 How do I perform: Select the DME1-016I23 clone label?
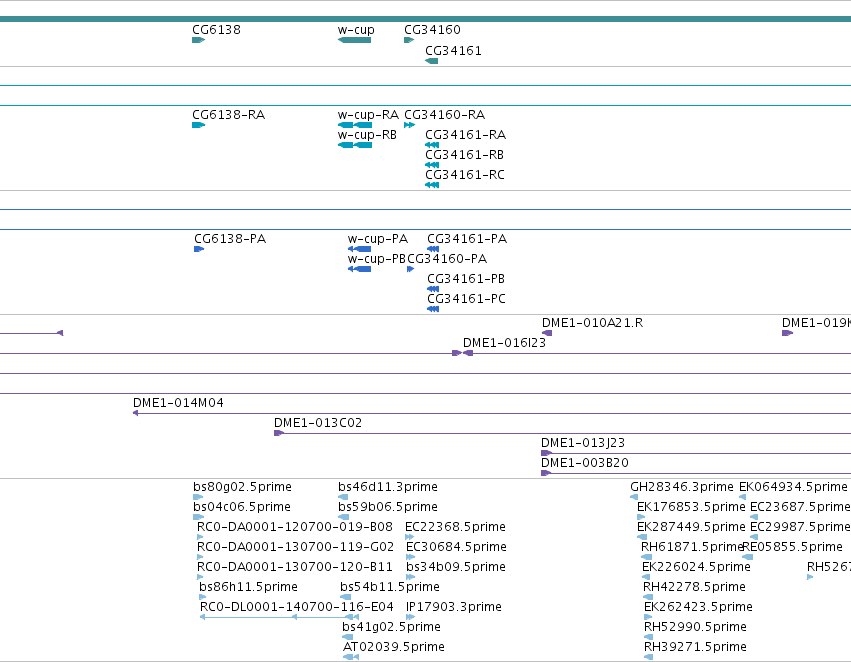(504, 343)
